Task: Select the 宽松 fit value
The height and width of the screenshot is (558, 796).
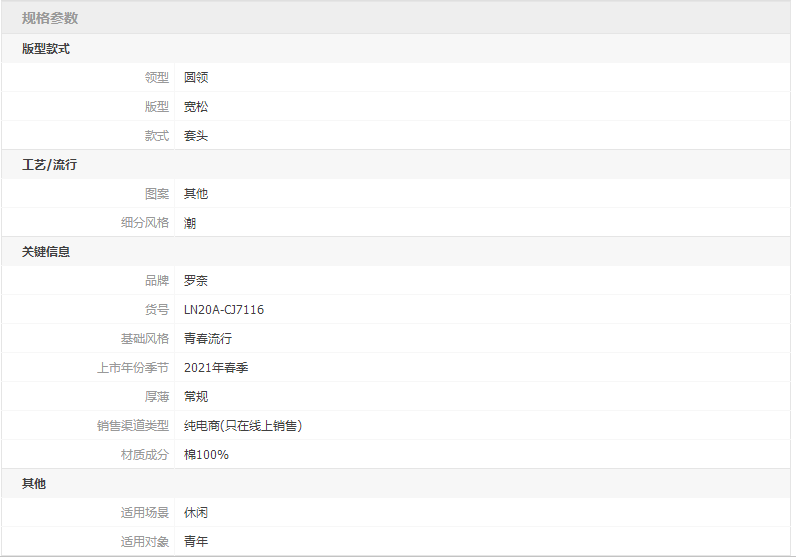Action: coord(196,107)
